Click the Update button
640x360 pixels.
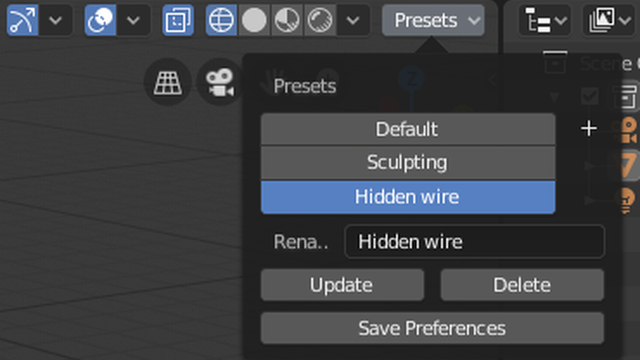click(x=342, y=285)
